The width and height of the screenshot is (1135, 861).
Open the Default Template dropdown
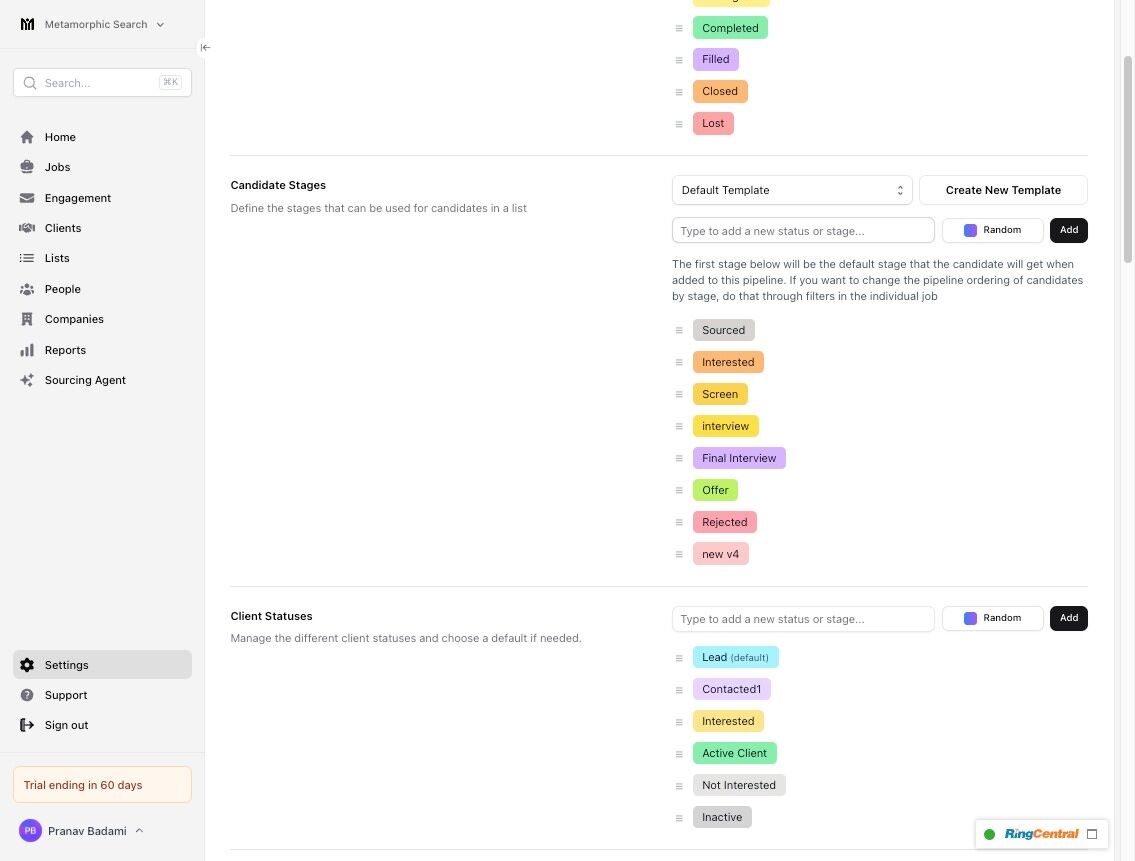click(792, 190)
